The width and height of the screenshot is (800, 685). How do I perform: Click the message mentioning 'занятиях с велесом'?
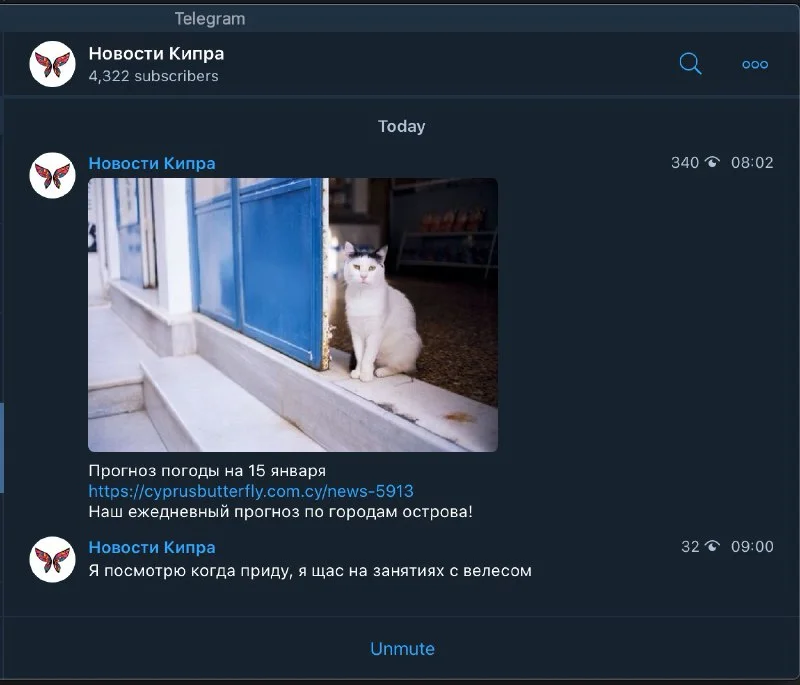(310, 571)
